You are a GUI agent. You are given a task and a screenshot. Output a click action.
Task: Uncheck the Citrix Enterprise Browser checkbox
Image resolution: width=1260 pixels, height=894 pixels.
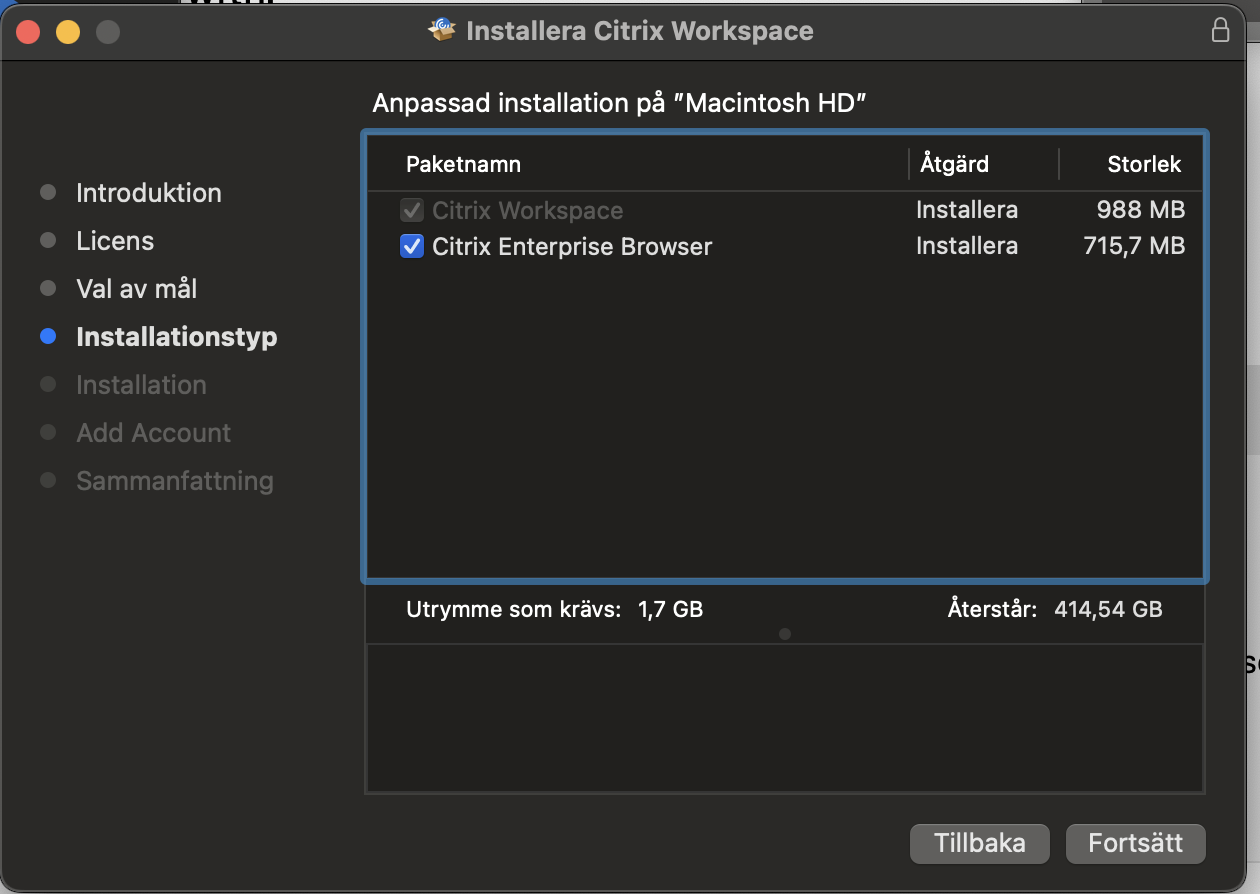[x=411, y=246]
